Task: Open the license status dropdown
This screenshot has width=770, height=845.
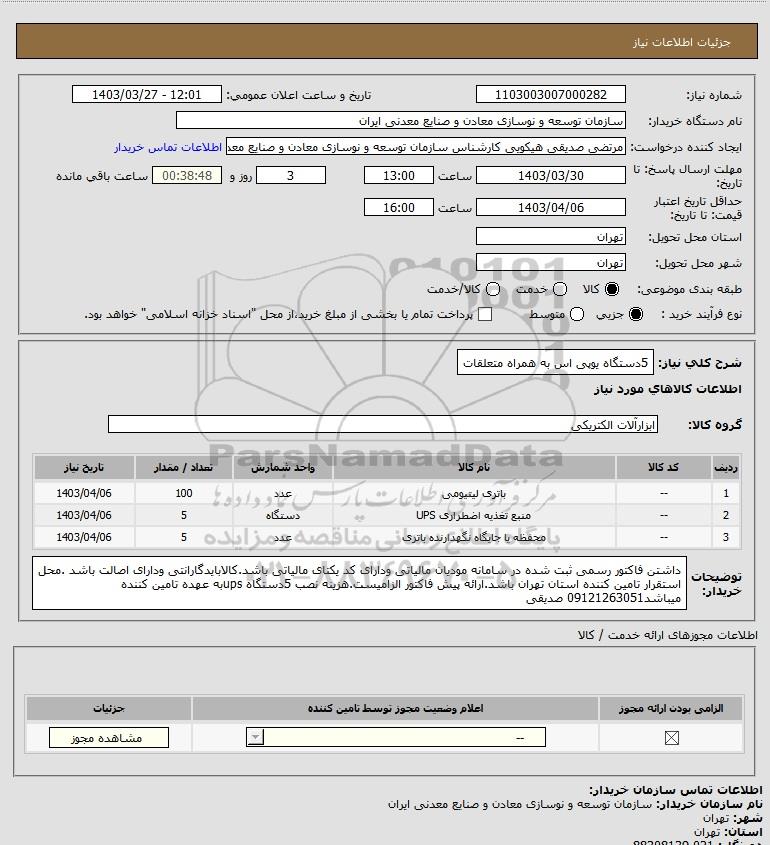Action: coord(396,737)
